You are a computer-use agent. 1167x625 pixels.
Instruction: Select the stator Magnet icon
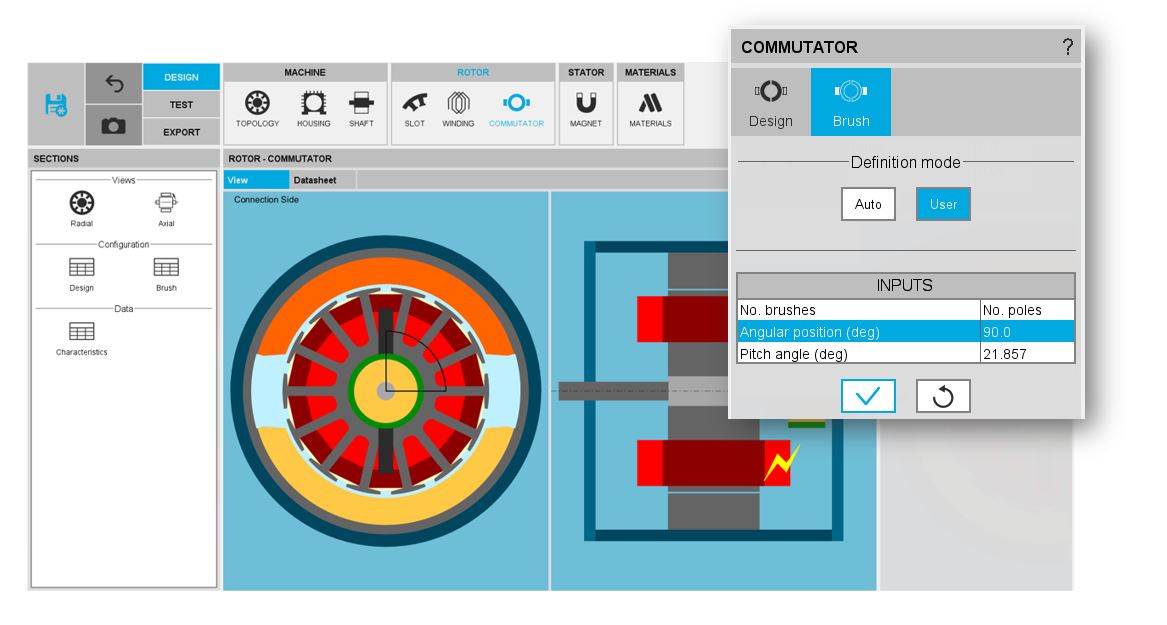pyautogui.click(x=586, y=108)
